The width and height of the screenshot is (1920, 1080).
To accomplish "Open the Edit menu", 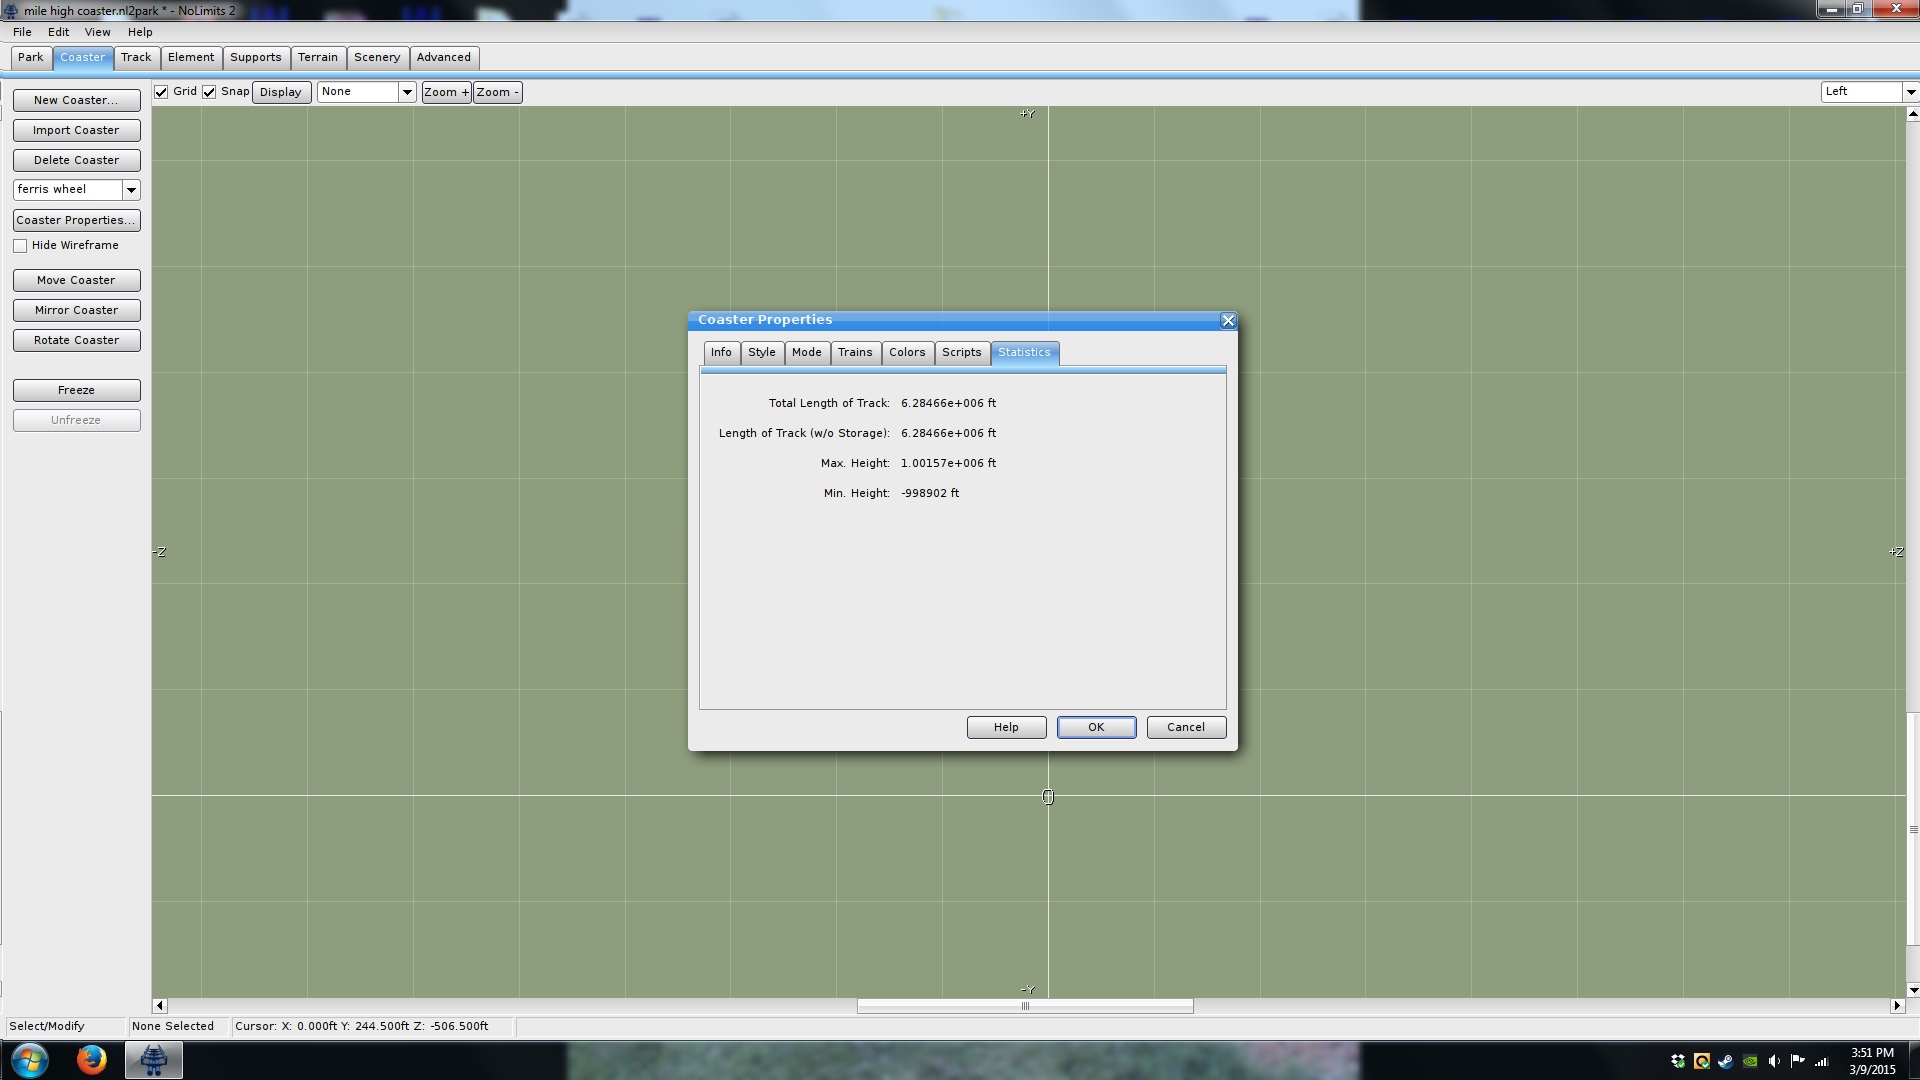I will point(58,32).
